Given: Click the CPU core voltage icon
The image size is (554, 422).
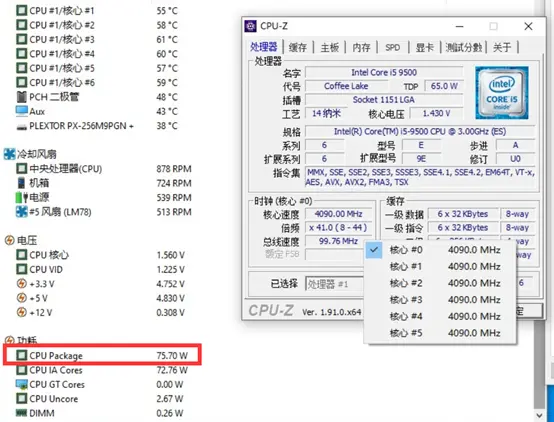Looking at the screenshot, I should 22,254.
